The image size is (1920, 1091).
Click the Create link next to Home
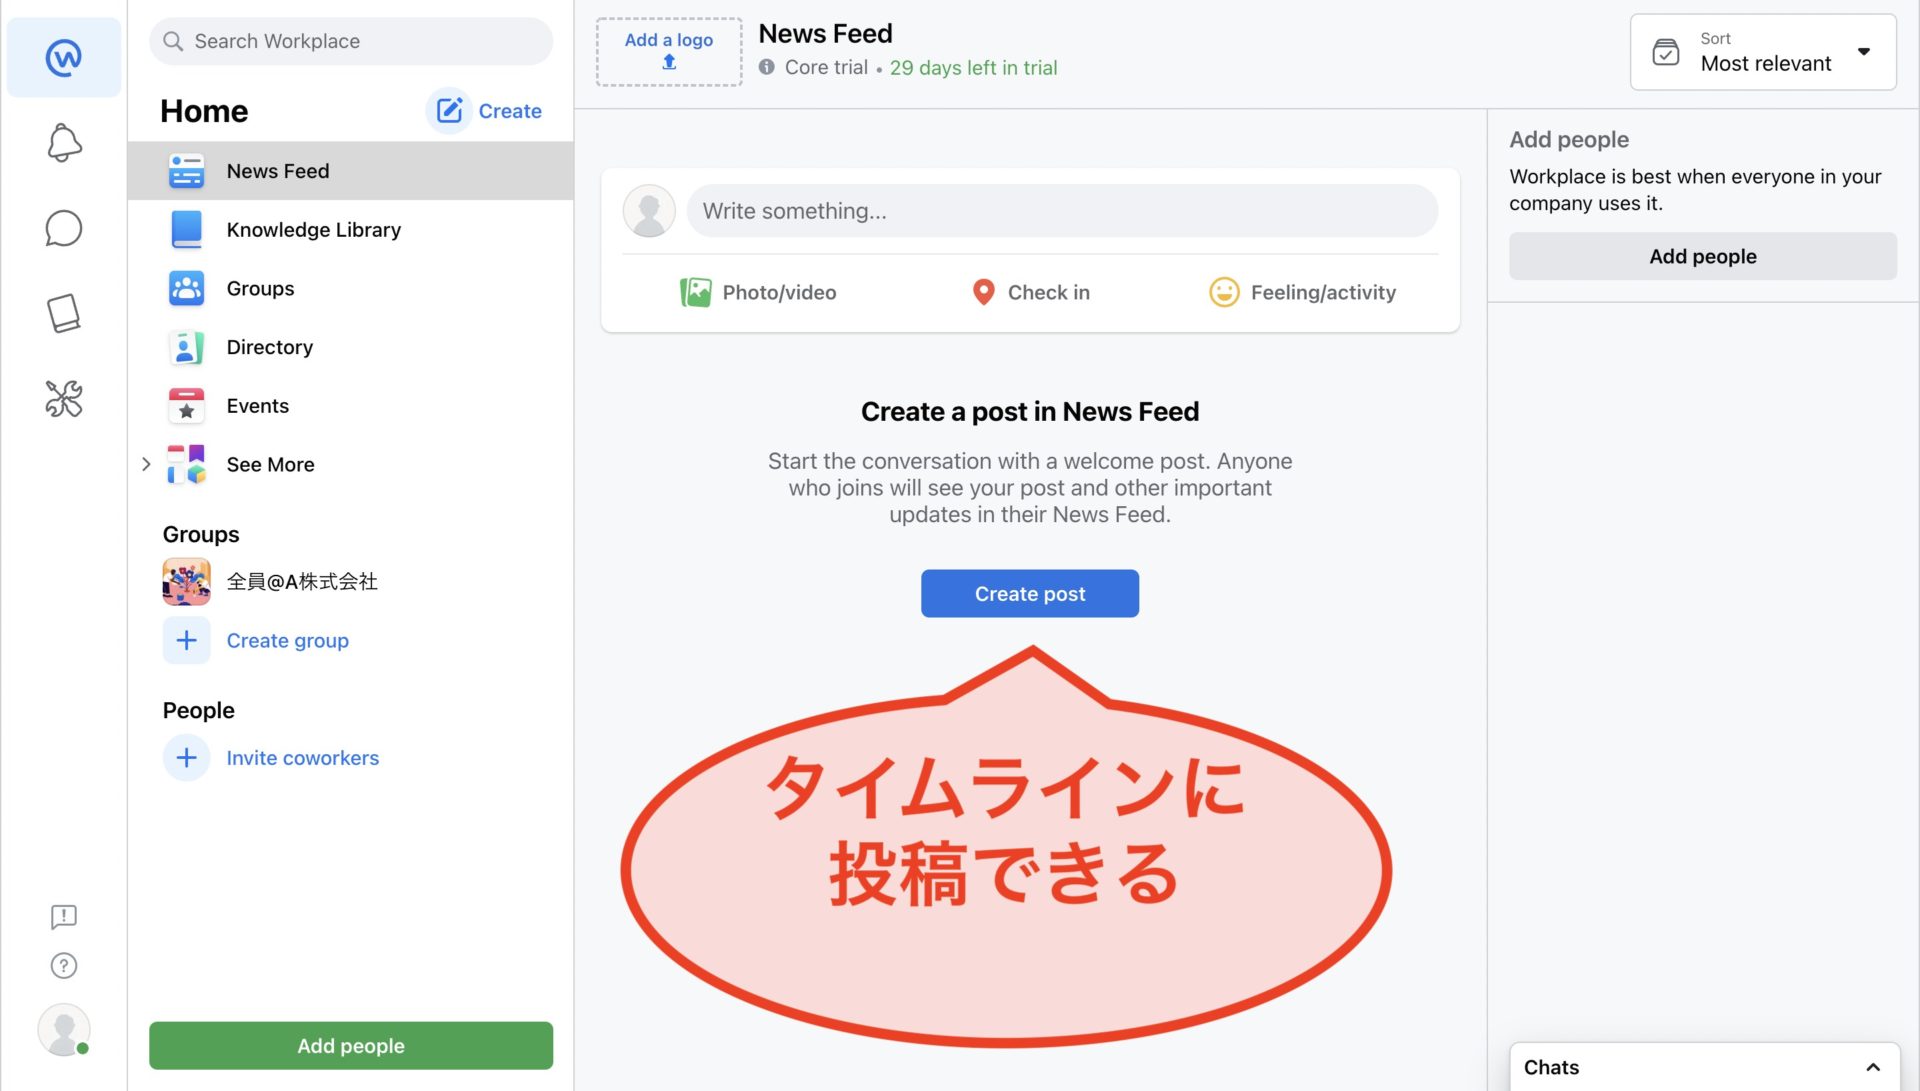pyautogui.click(x=510, y=111)
